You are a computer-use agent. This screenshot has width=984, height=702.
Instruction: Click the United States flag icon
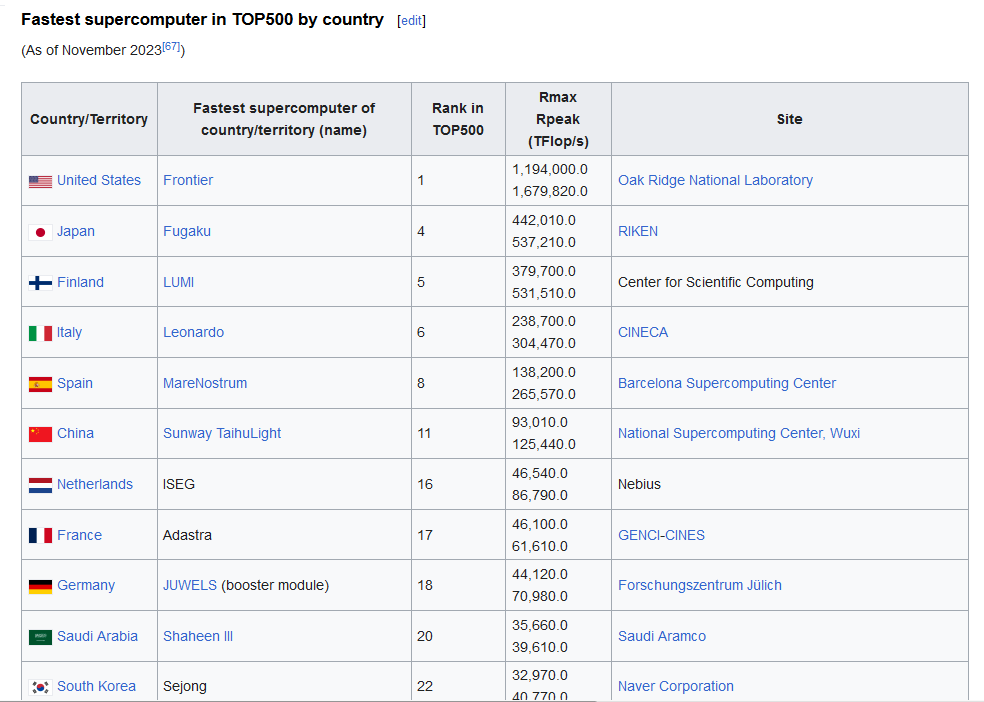(40, 182)
